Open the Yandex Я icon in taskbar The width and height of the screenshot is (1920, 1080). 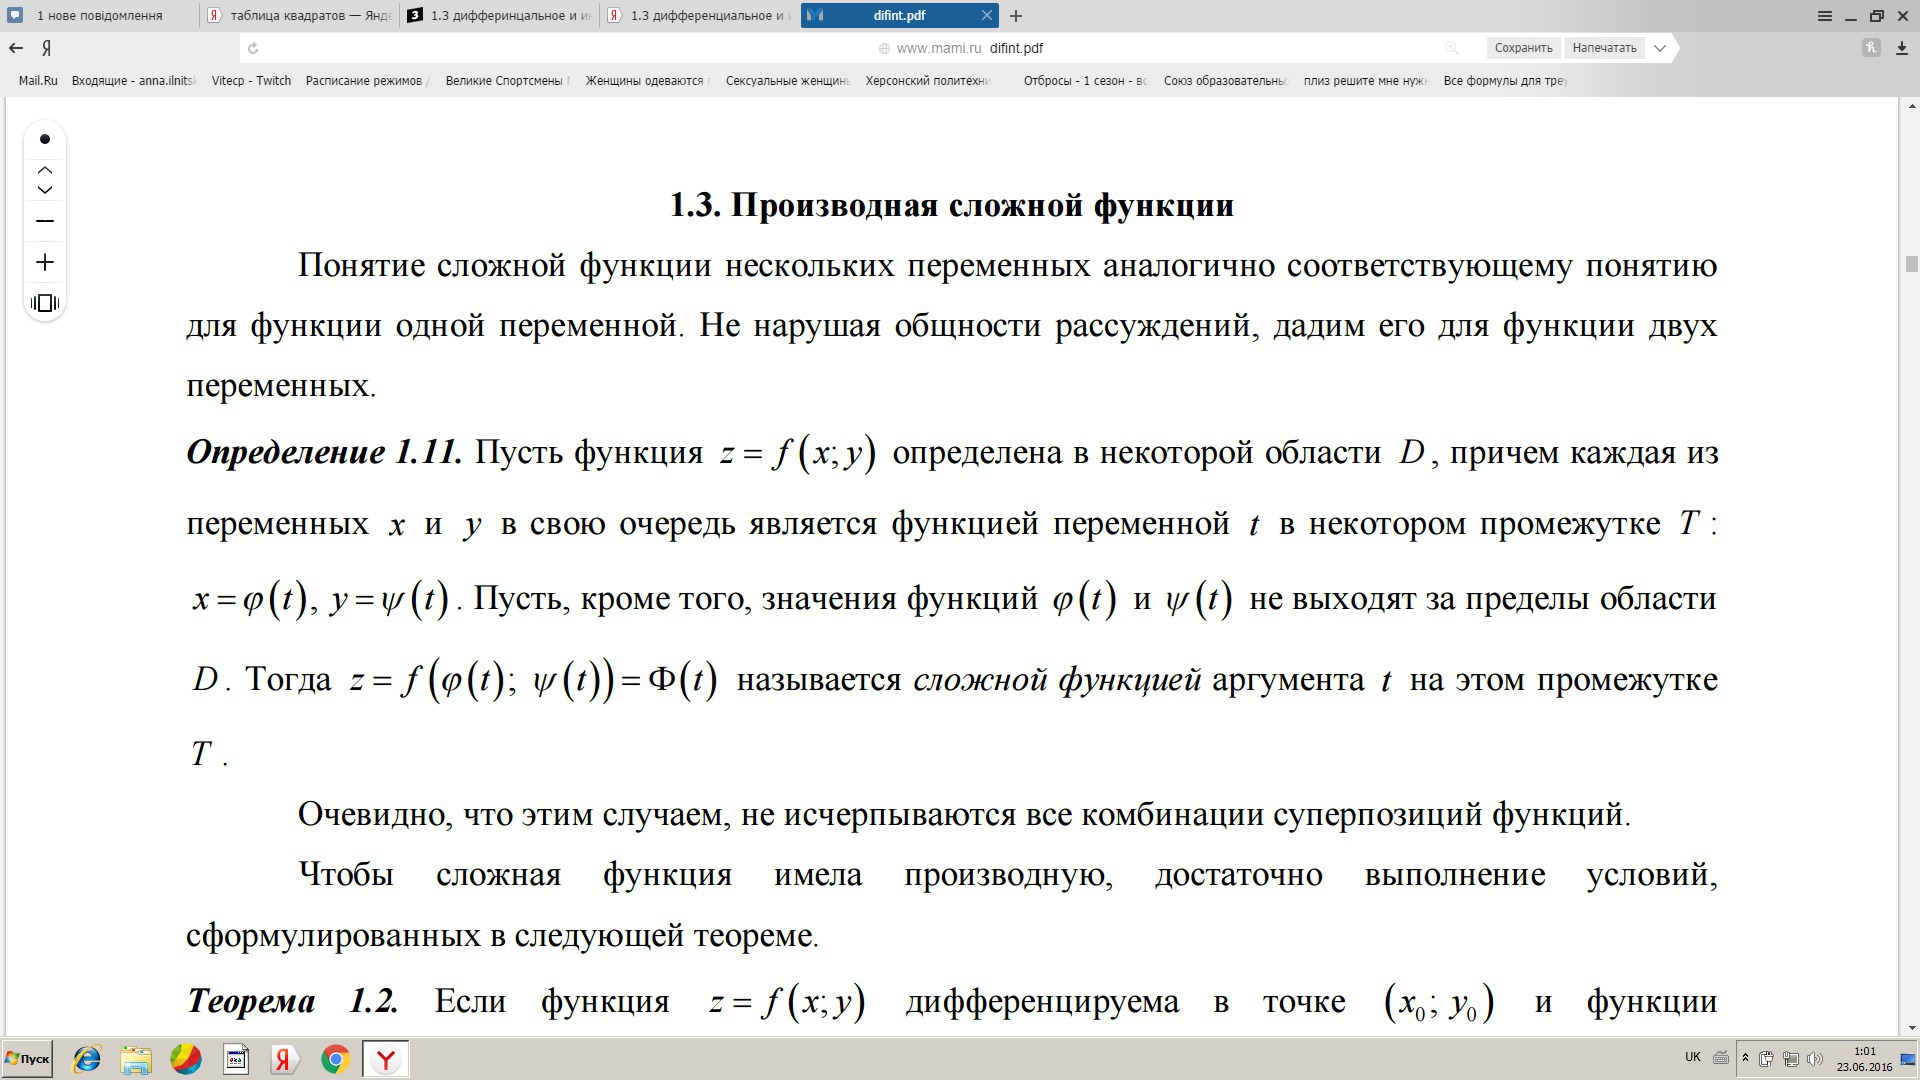coord(285,1059)
